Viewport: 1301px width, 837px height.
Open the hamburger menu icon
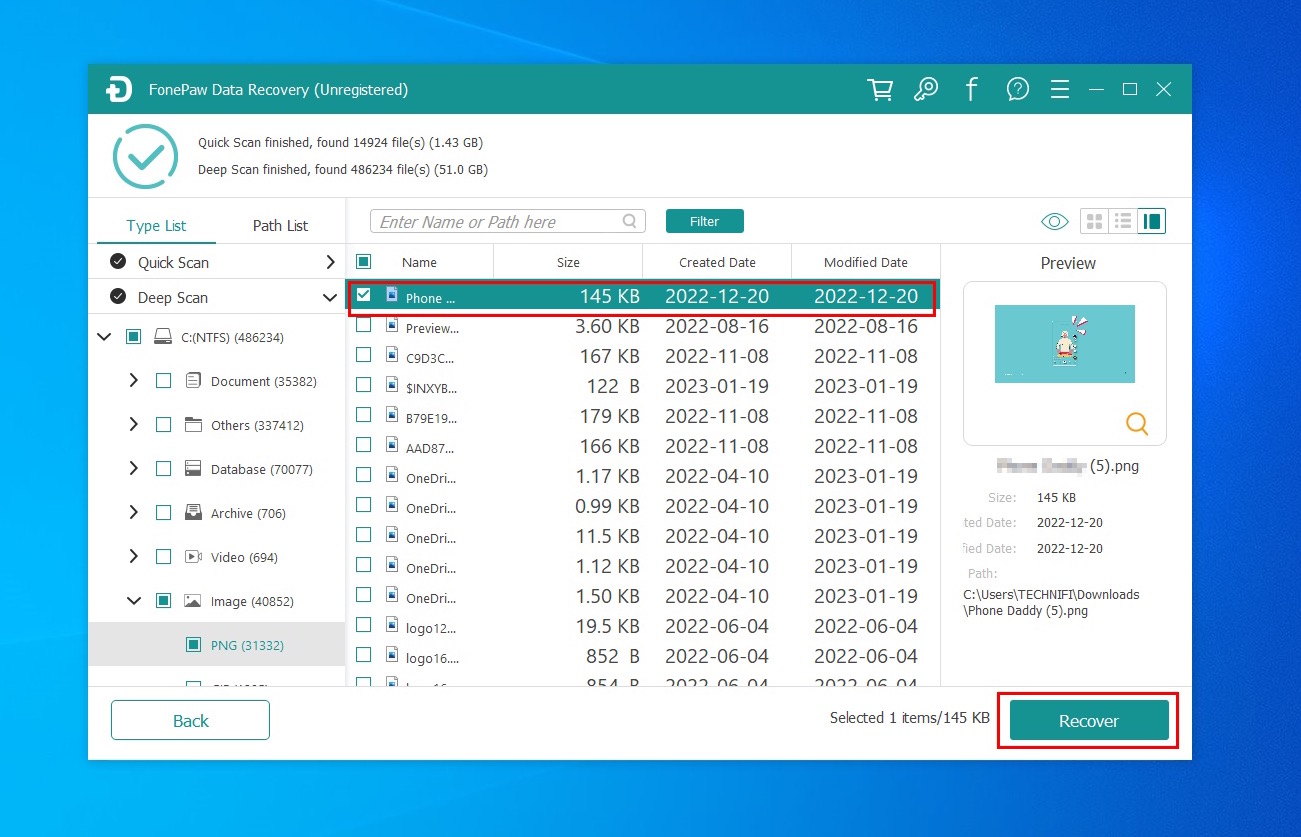coord(1060,90)
